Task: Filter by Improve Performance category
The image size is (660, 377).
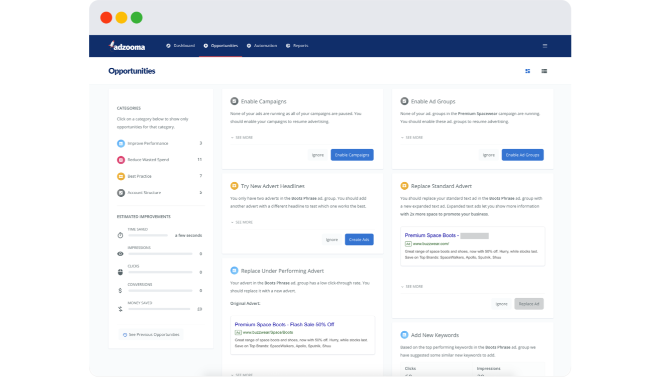Action: pos(160,143)
